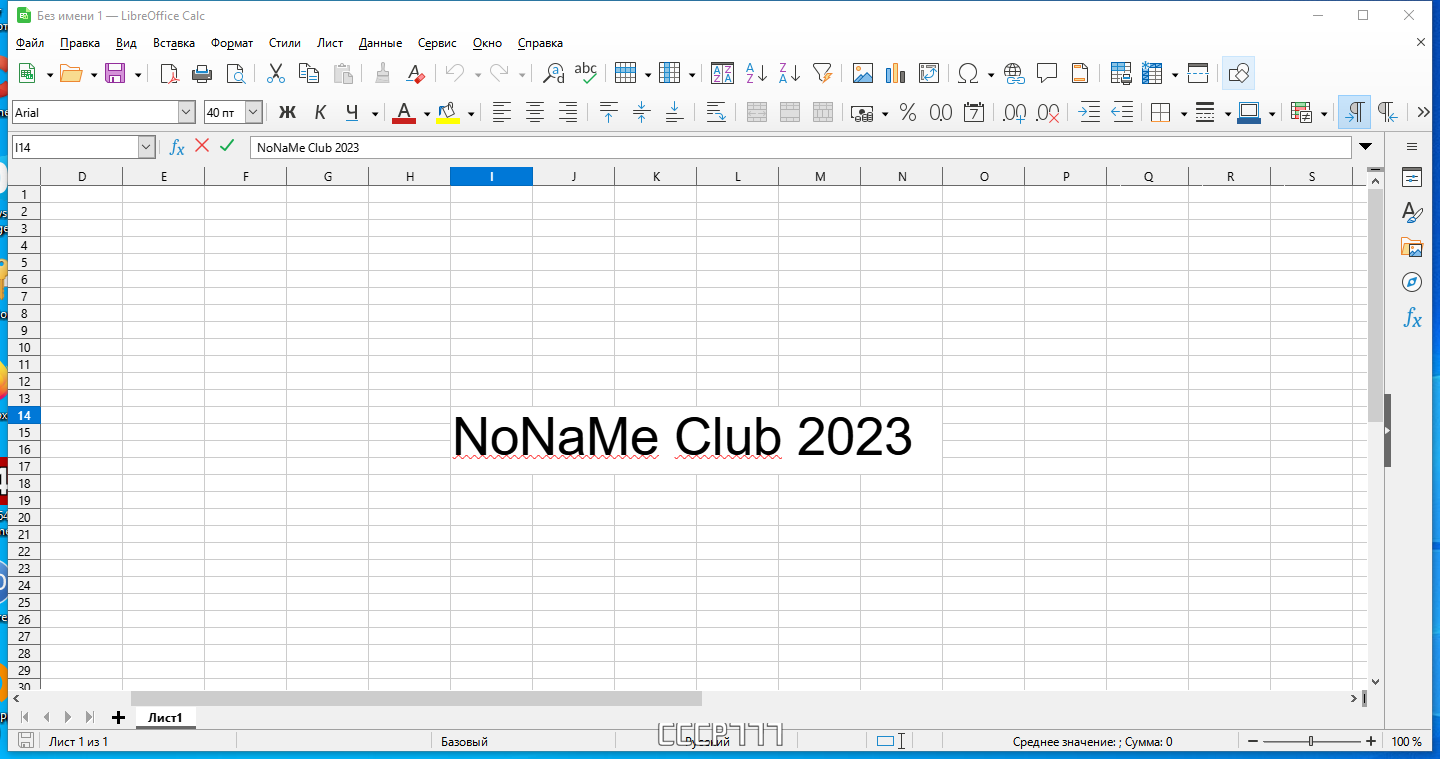Insert a chart using the chart icon
Image resolution: width=1440 pixels, height=759 pixels.
[x=895, y=73]
